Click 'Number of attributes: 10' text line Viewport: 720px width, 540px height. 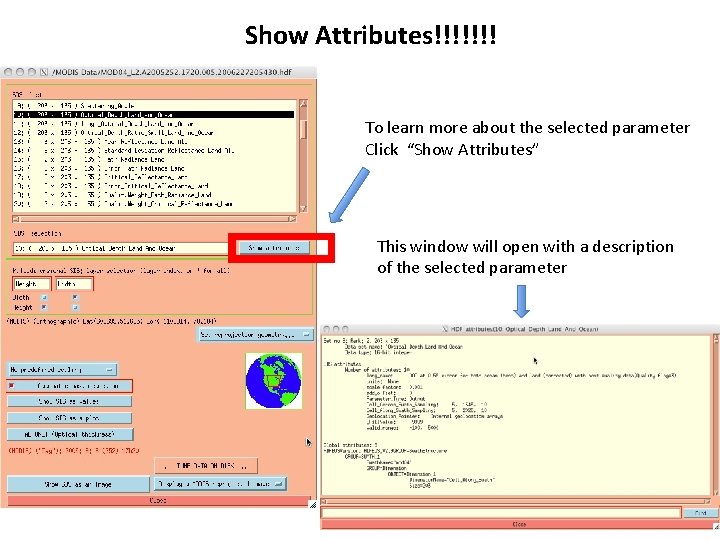pos(377,370)
